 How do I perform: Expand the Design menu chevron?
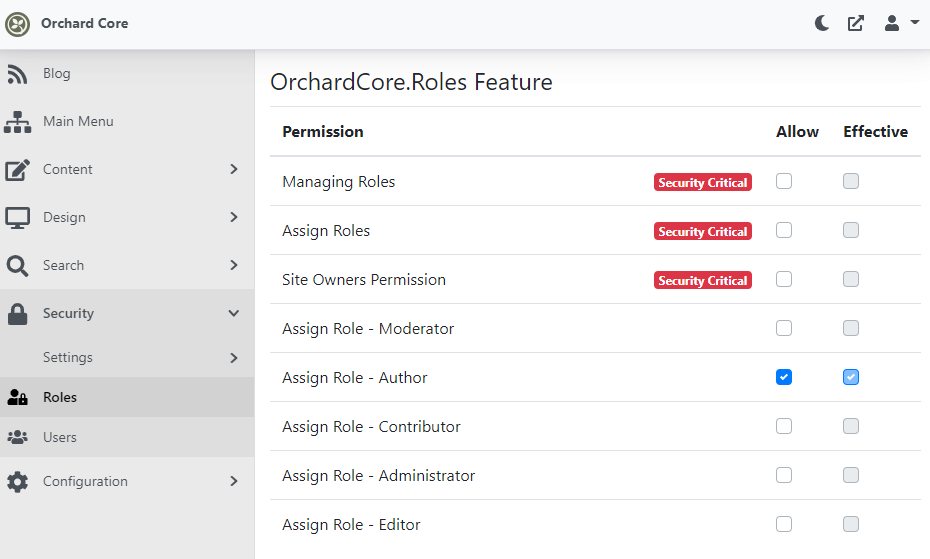[234, 217]
